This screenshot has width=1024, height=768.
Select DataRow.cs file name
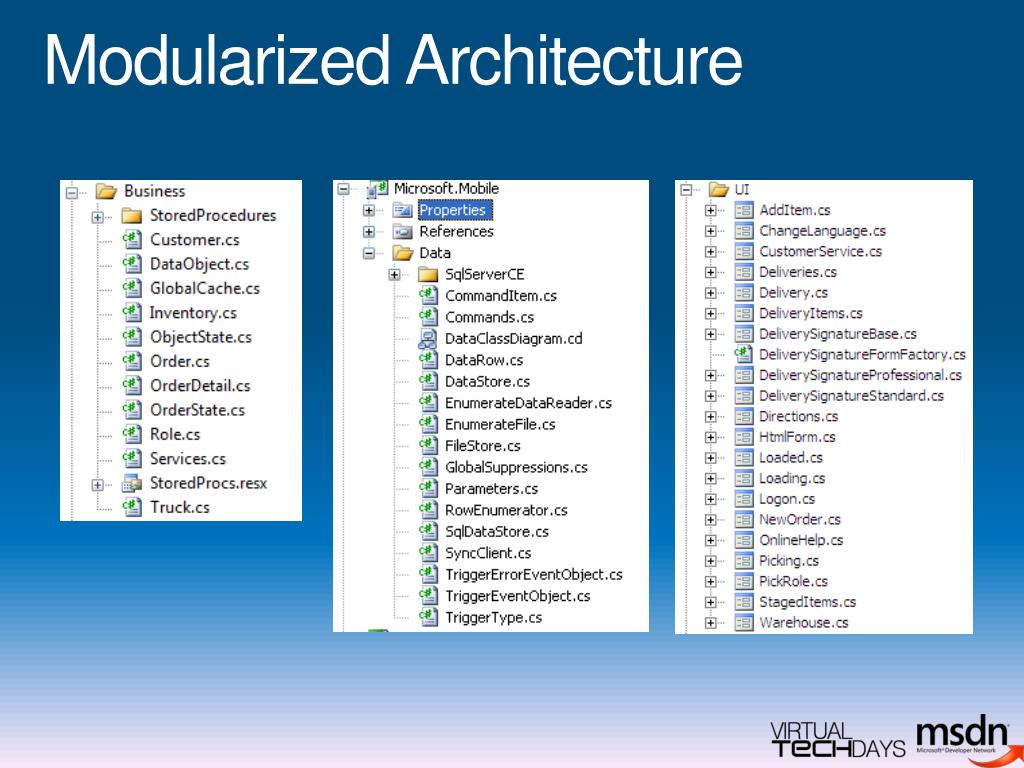(484, 360)
